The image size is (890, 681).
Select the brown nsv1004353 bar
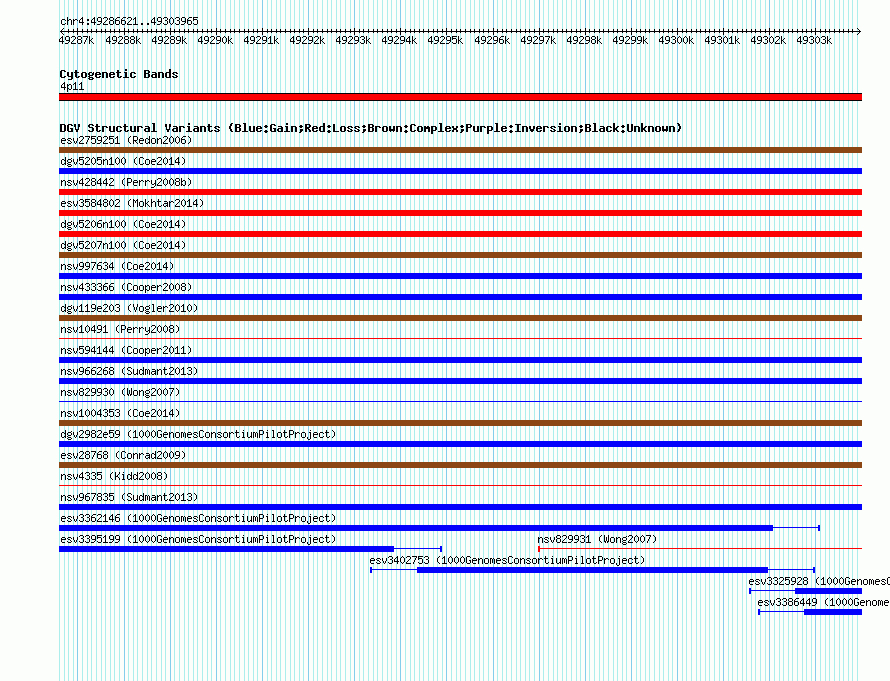point(460,423)
